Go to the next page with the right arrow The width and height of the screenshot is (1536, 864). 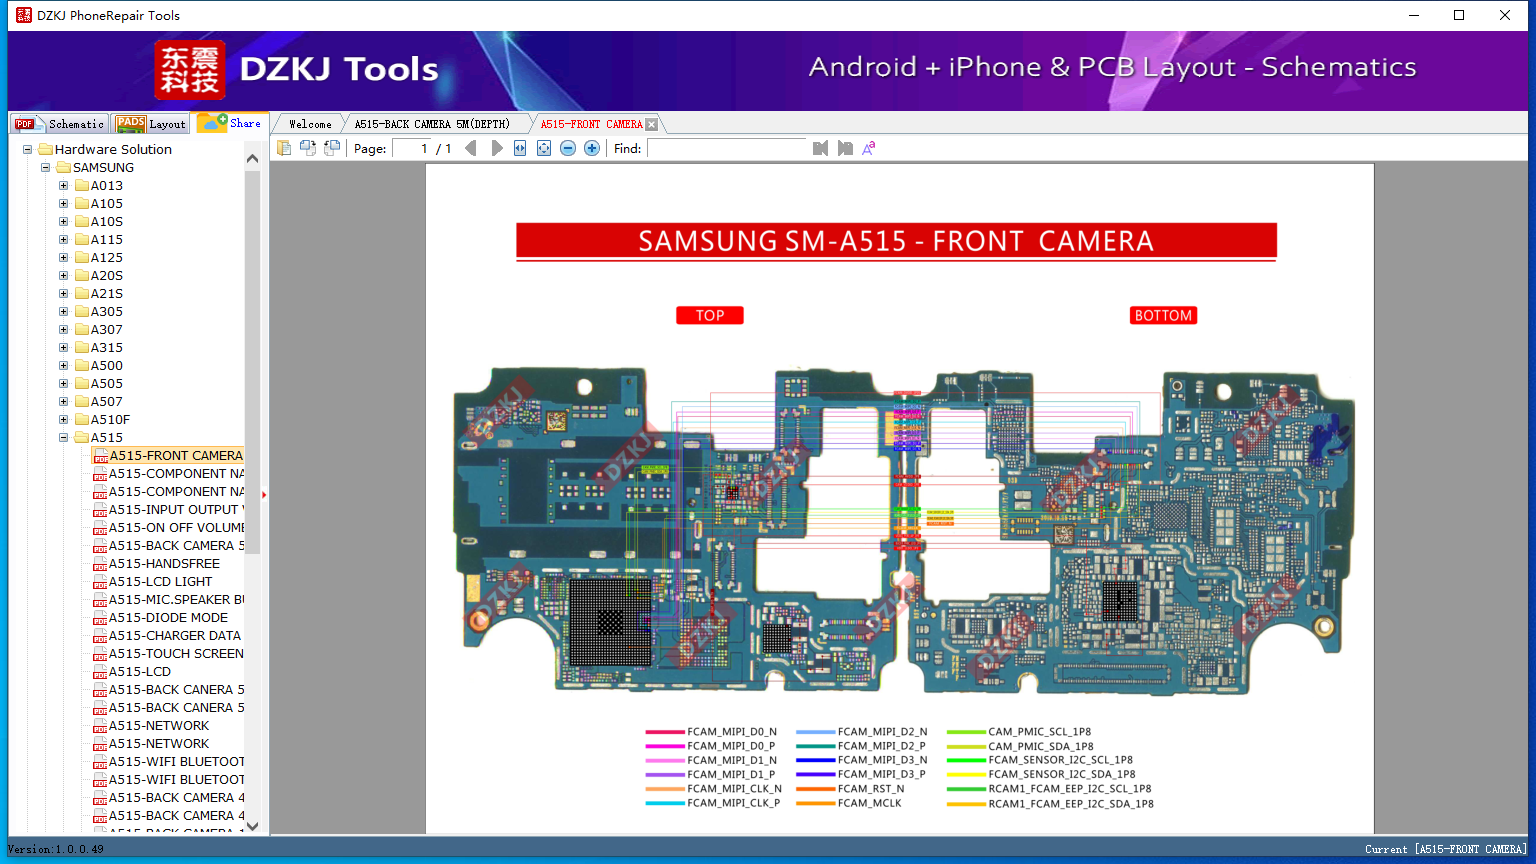click(x=497, y=148)
